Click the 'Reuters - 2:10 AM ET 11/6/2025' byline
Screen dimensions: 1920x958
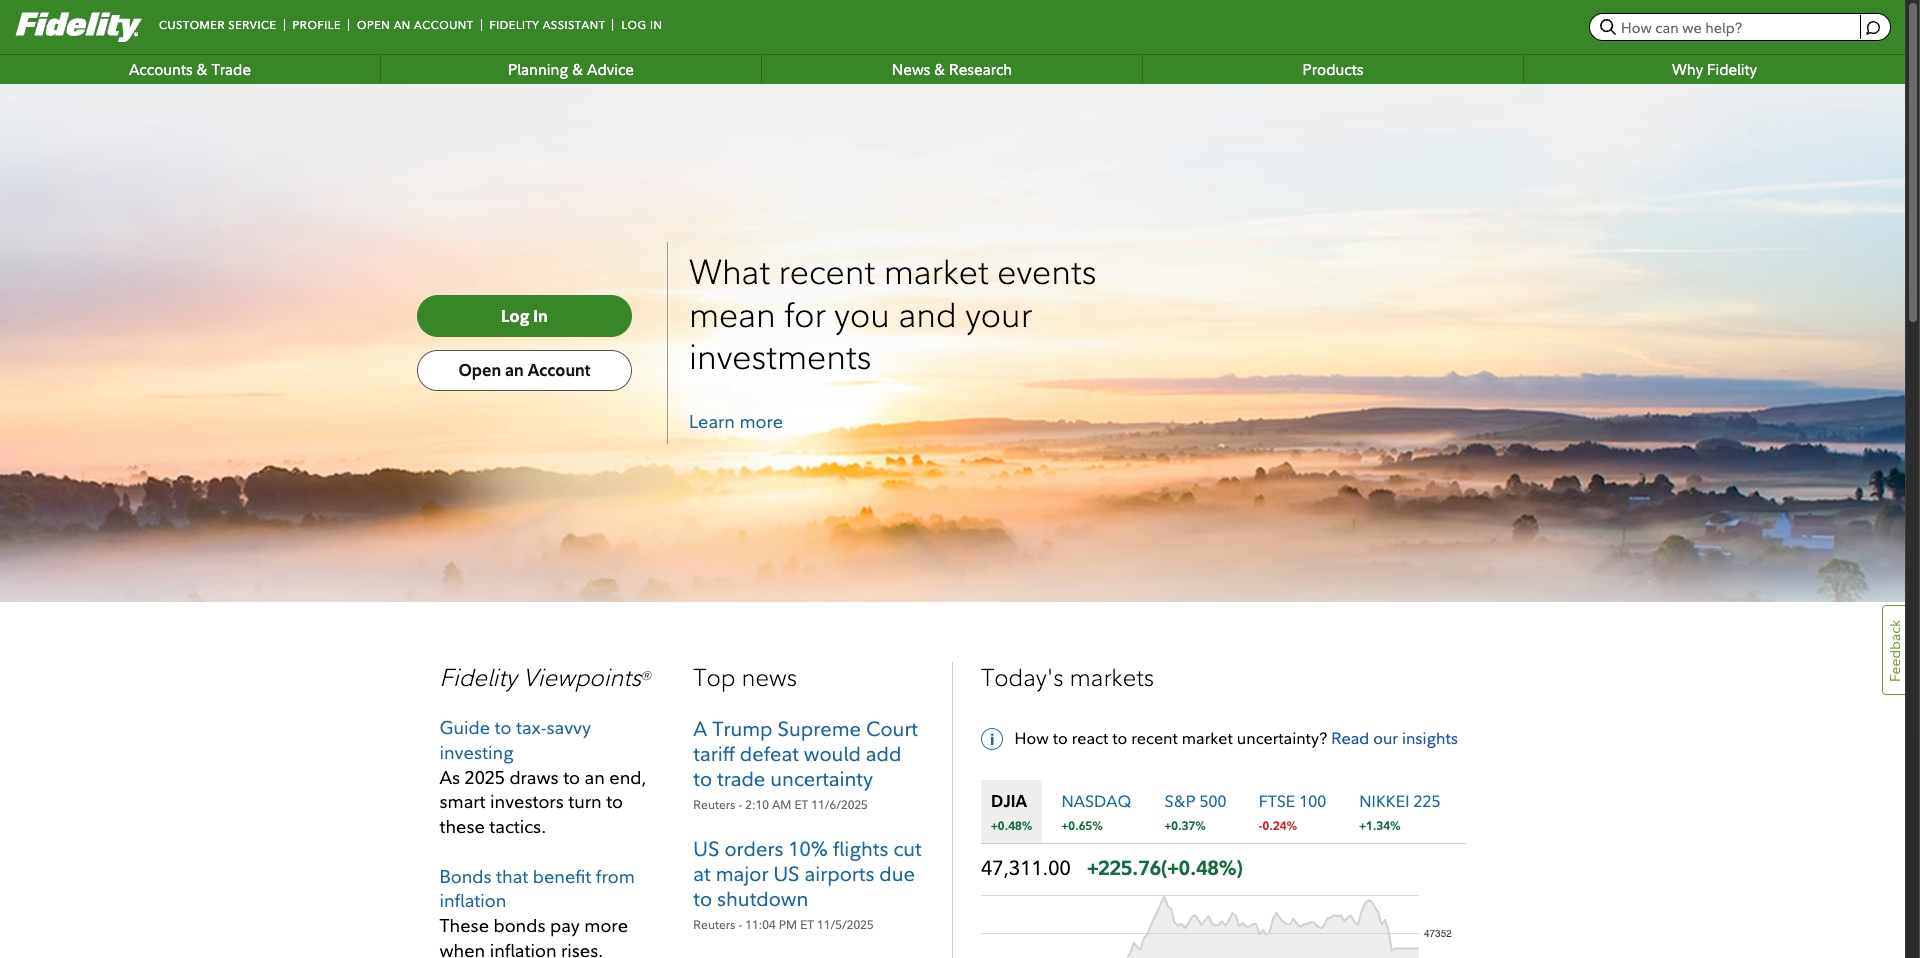coord(780,805)
